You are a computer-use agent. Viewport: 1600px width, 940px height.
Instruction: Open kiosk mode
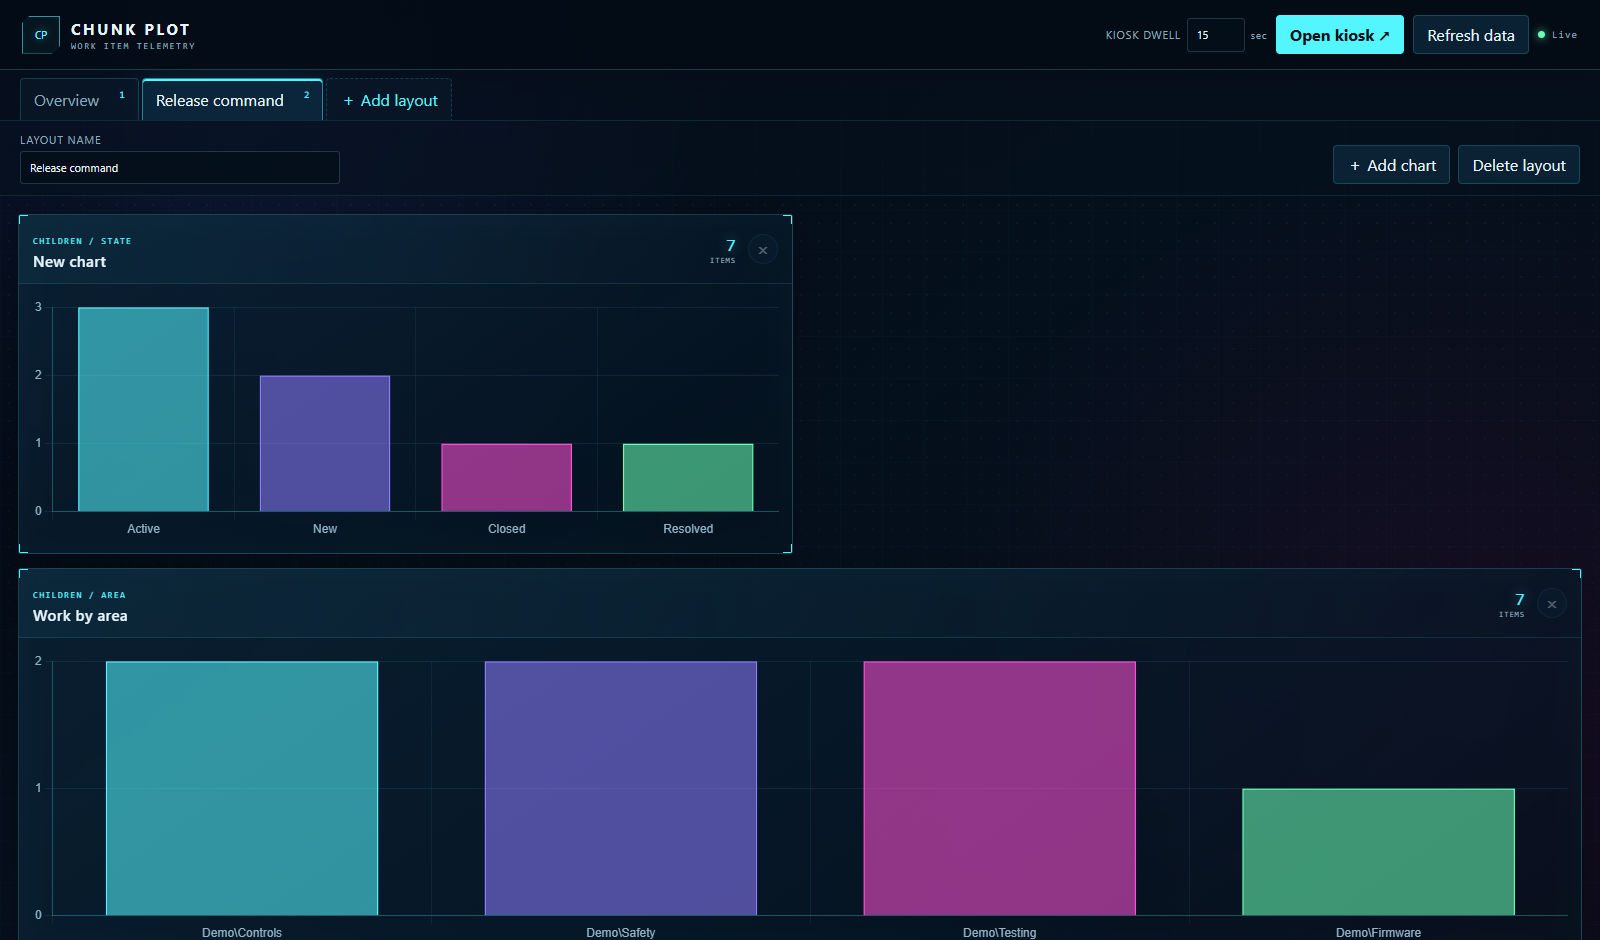coord(1340,35)
